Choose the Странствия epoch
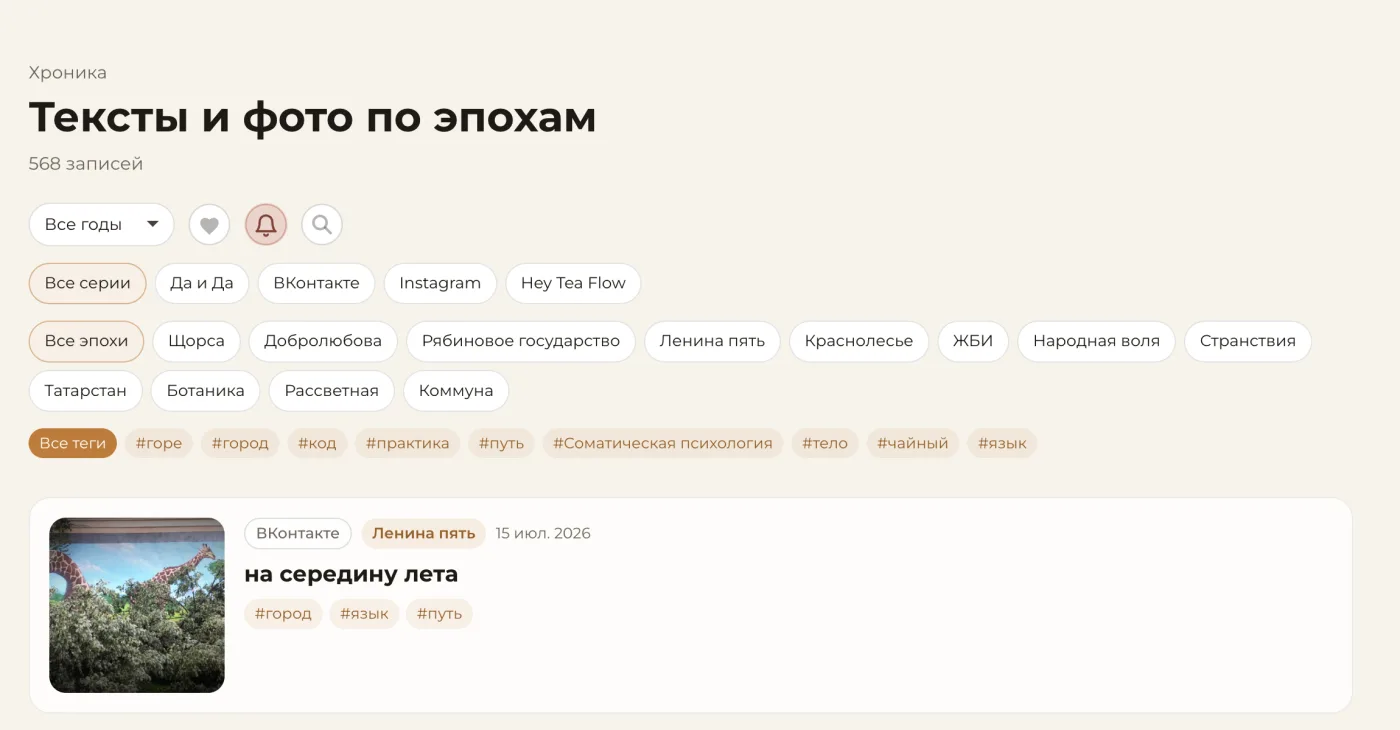1400x730 pixels. [x=1248, y=341]
